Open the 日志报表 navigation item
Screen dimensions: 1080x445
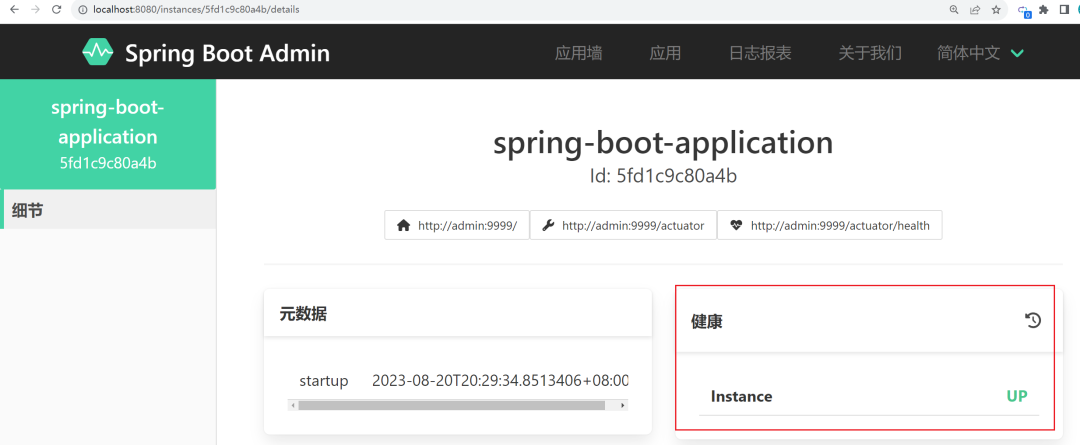(760, 53)
